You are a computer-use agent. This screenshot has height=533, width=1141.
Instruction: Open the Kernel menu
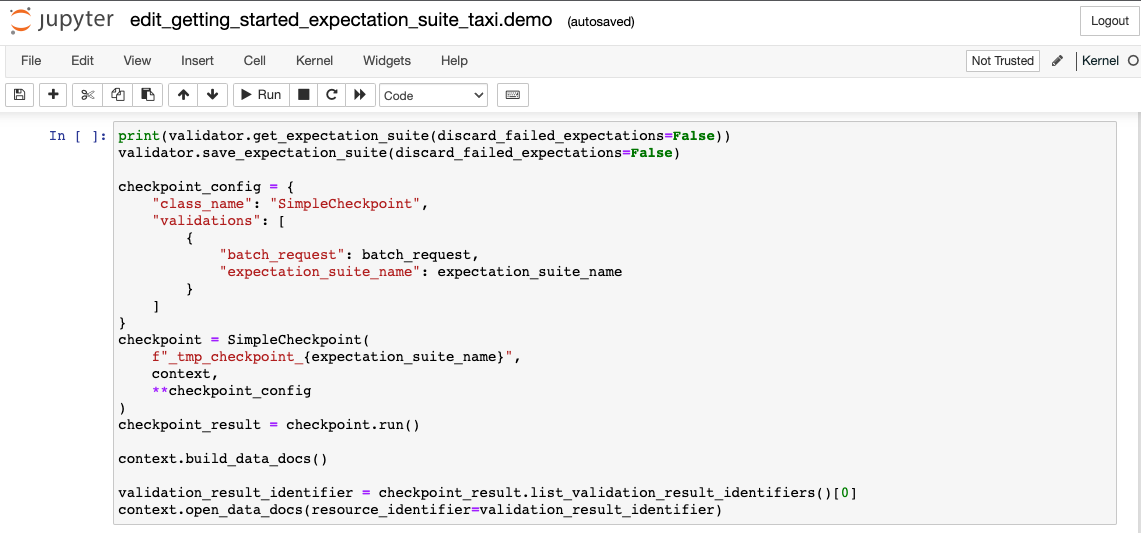314,60
